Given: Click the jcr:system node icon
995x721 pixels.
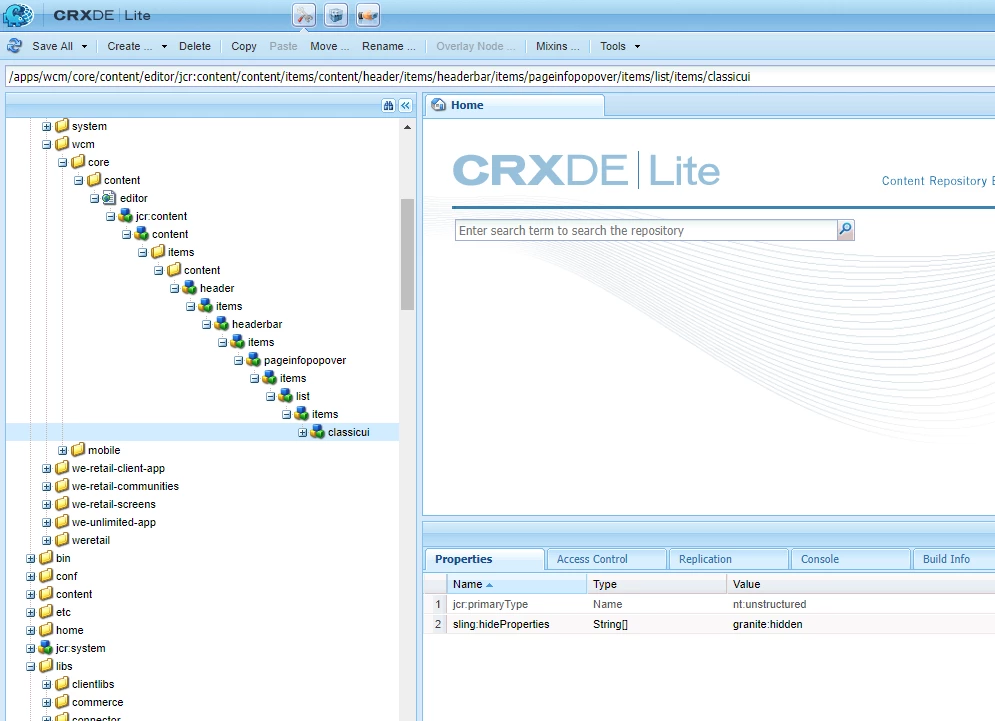Looking at the screenshot, I should pos(46,648).
